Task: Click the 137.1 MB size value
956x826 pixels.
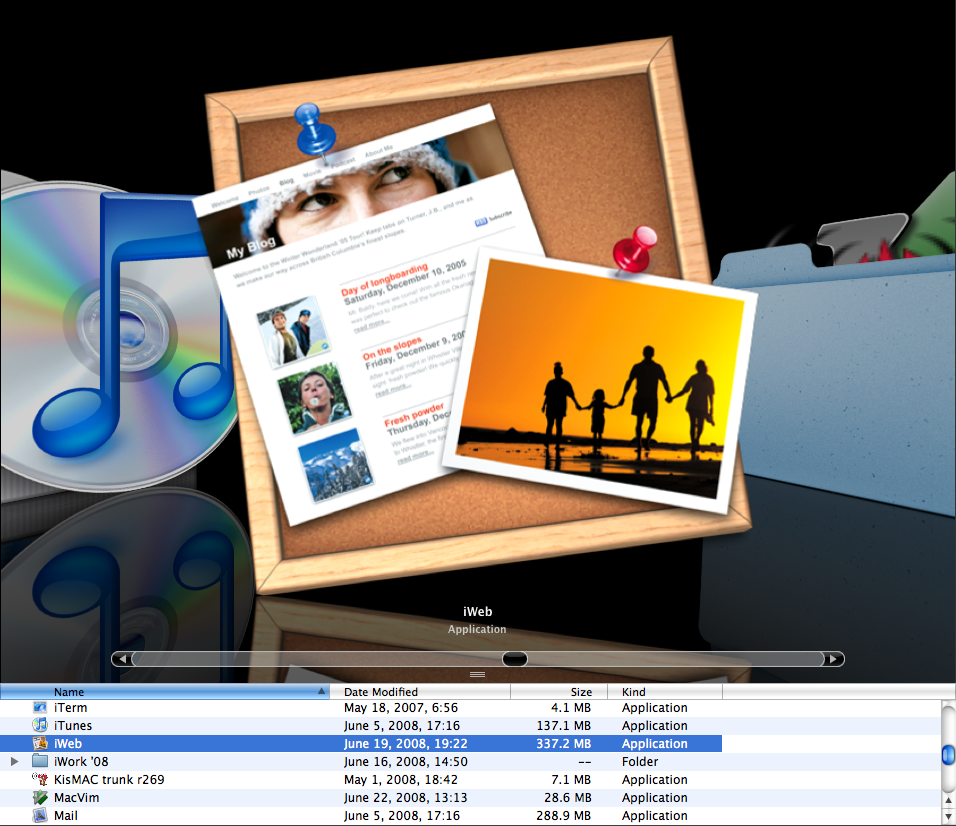Action: [563, 725]
